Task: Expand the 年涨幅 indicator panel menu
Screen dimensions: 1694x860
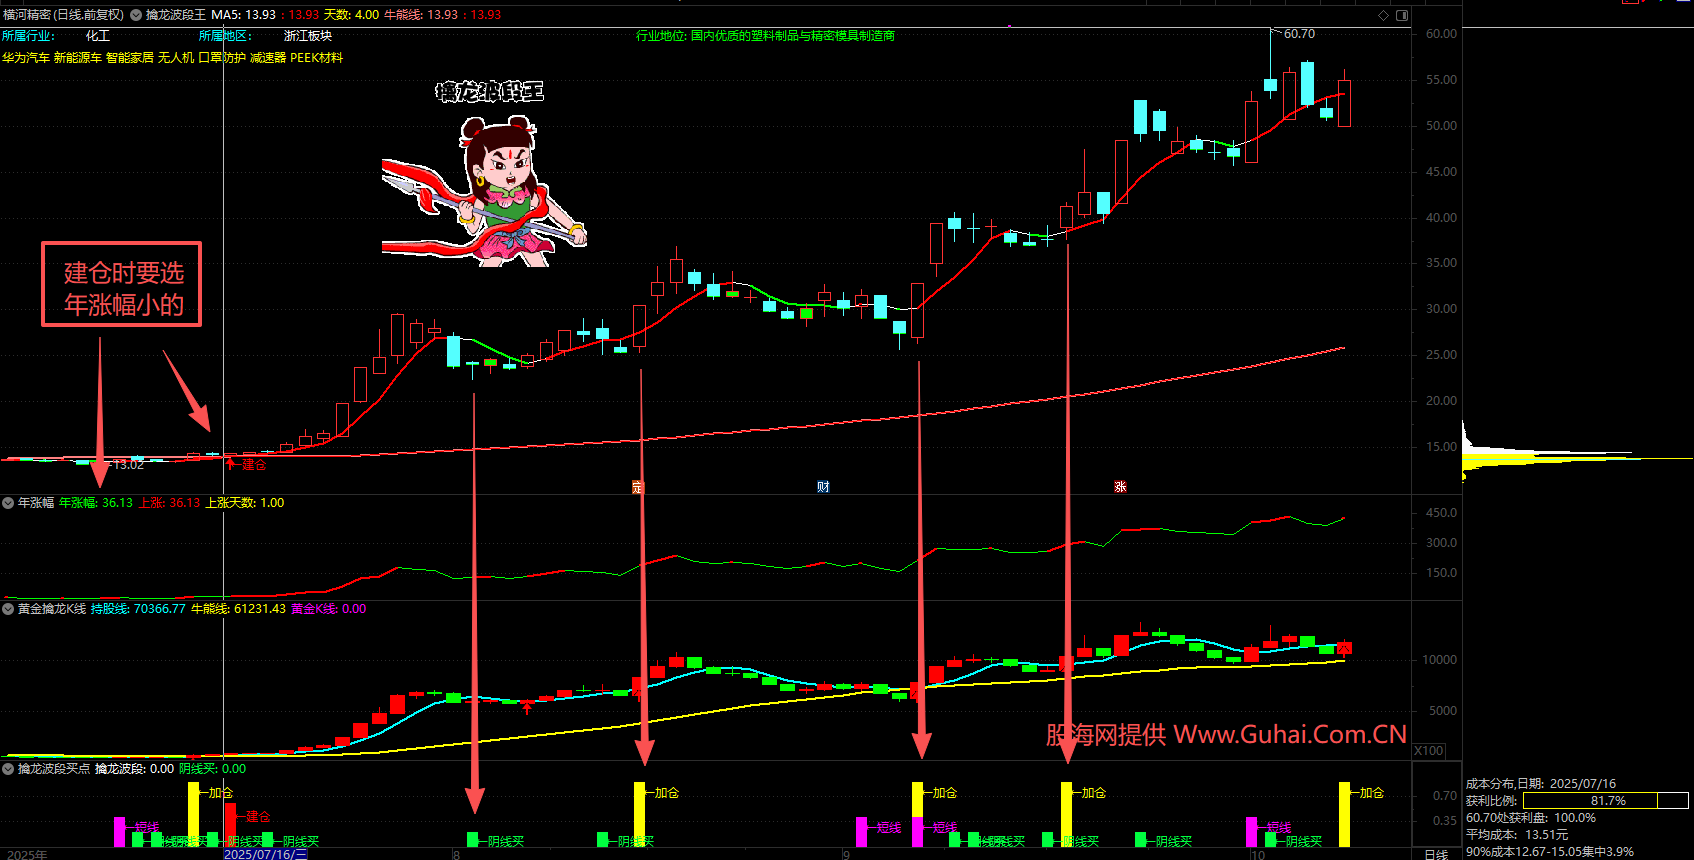Action: [8, 503]
